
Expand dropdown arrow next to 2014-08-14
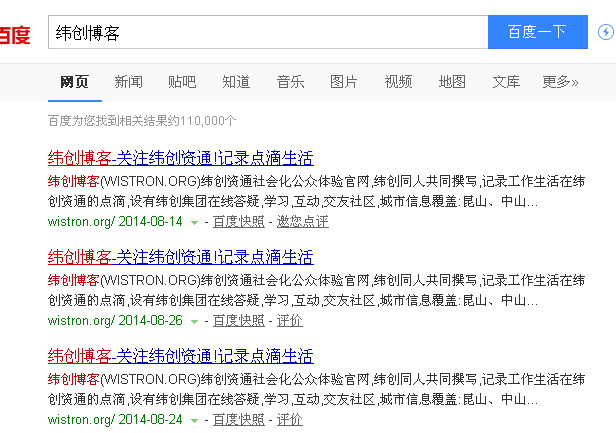point(194,223)
